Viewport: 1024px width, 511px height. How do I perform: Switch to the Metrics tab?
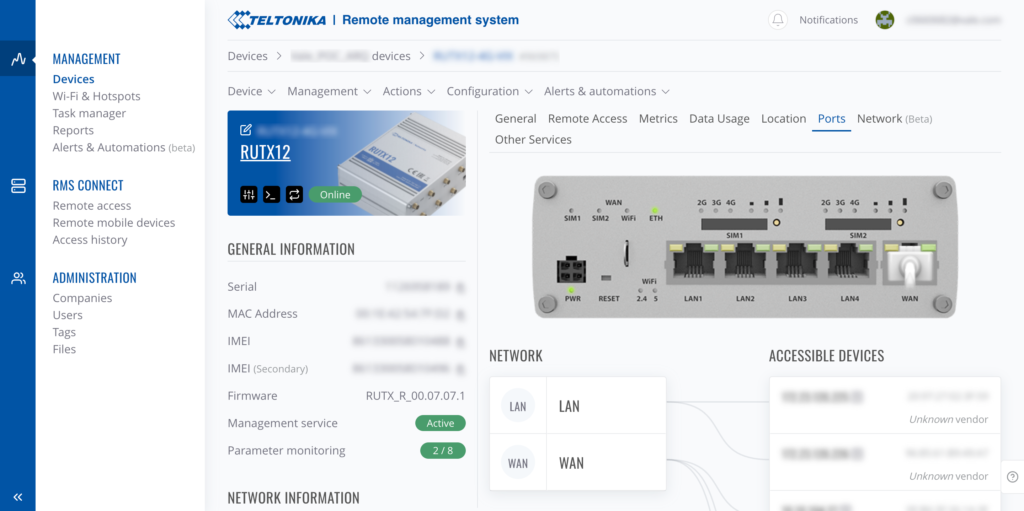point(658,119)
